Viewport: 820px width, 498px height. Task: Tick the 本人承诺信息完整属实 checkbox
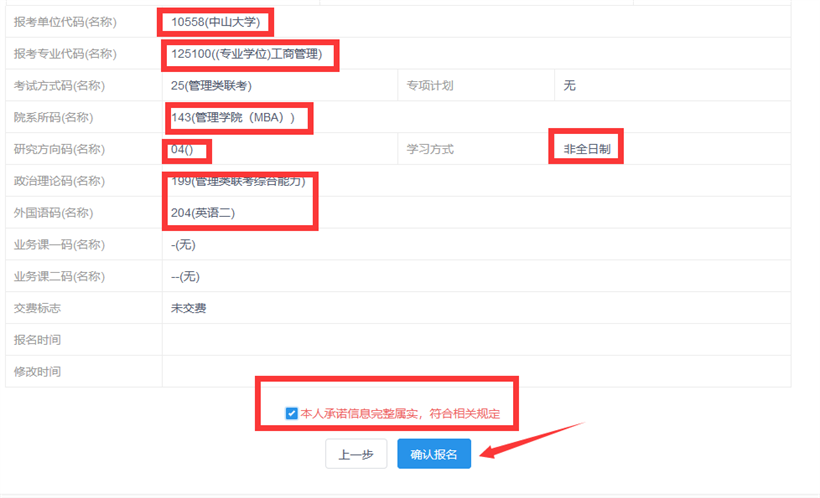[291, 413]
